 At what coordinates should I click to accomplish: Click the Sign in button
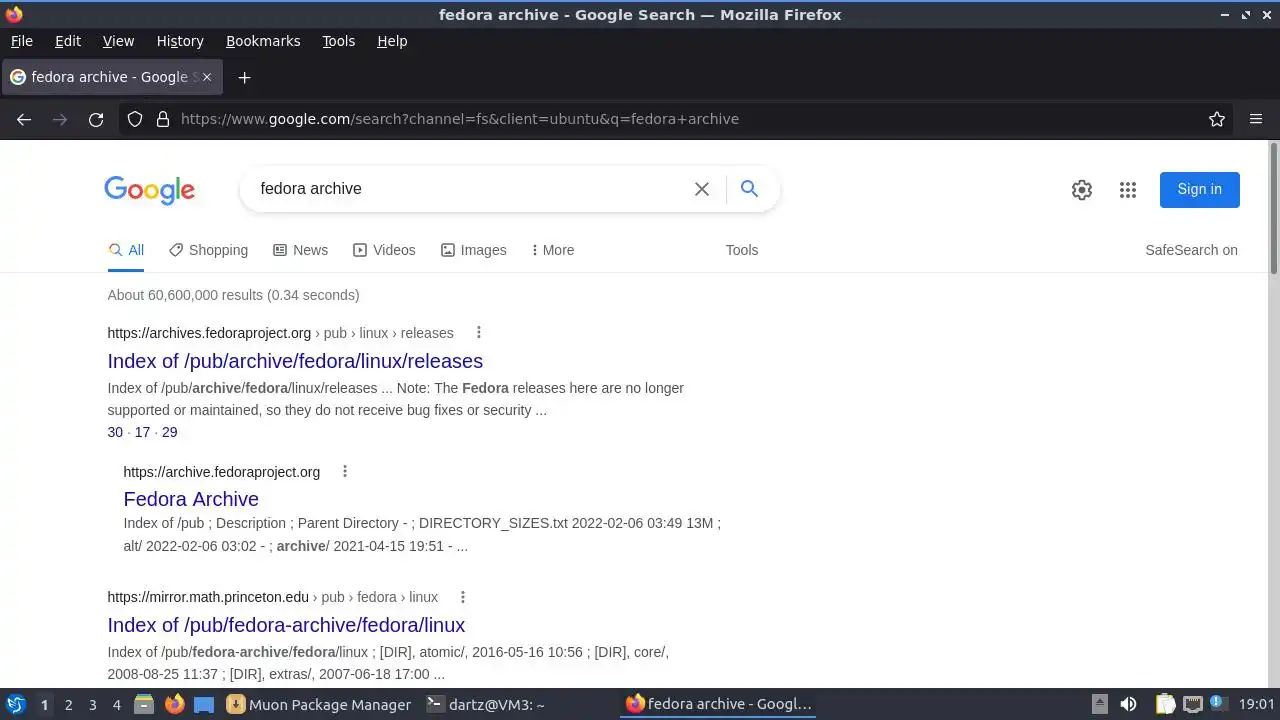tap(1199, 190)
